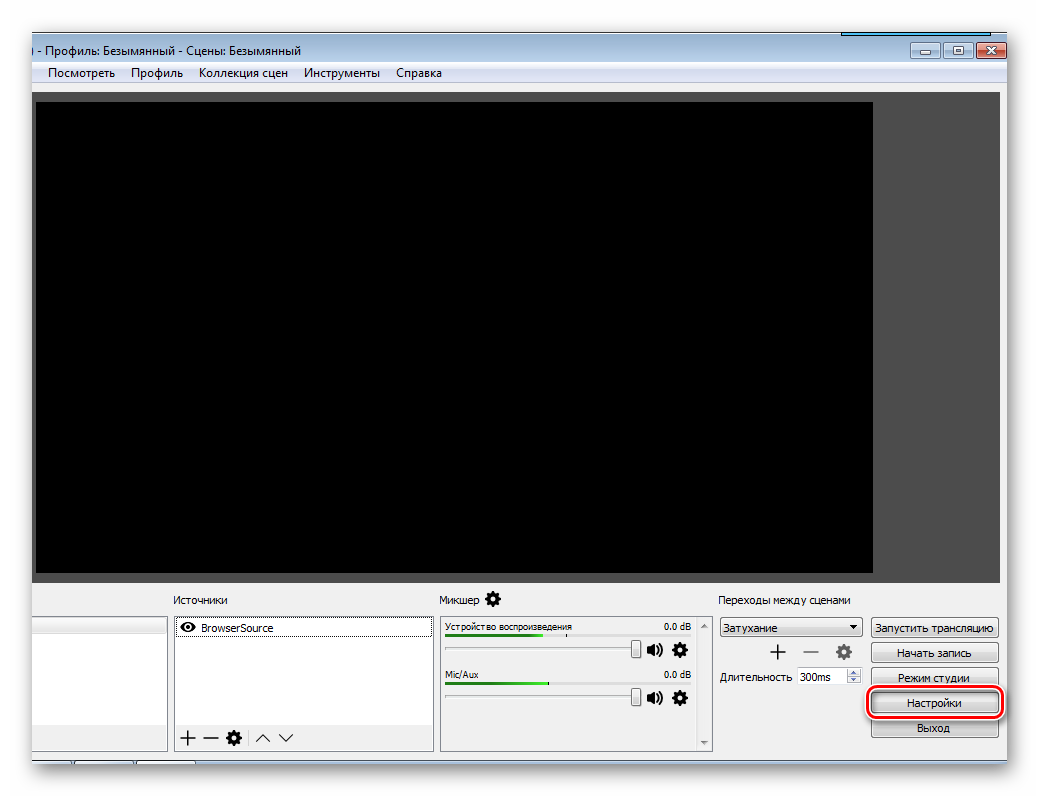1039x796 pixels.
Task: Click Запустить трансляцию button
Action: (x=934, y=628)
